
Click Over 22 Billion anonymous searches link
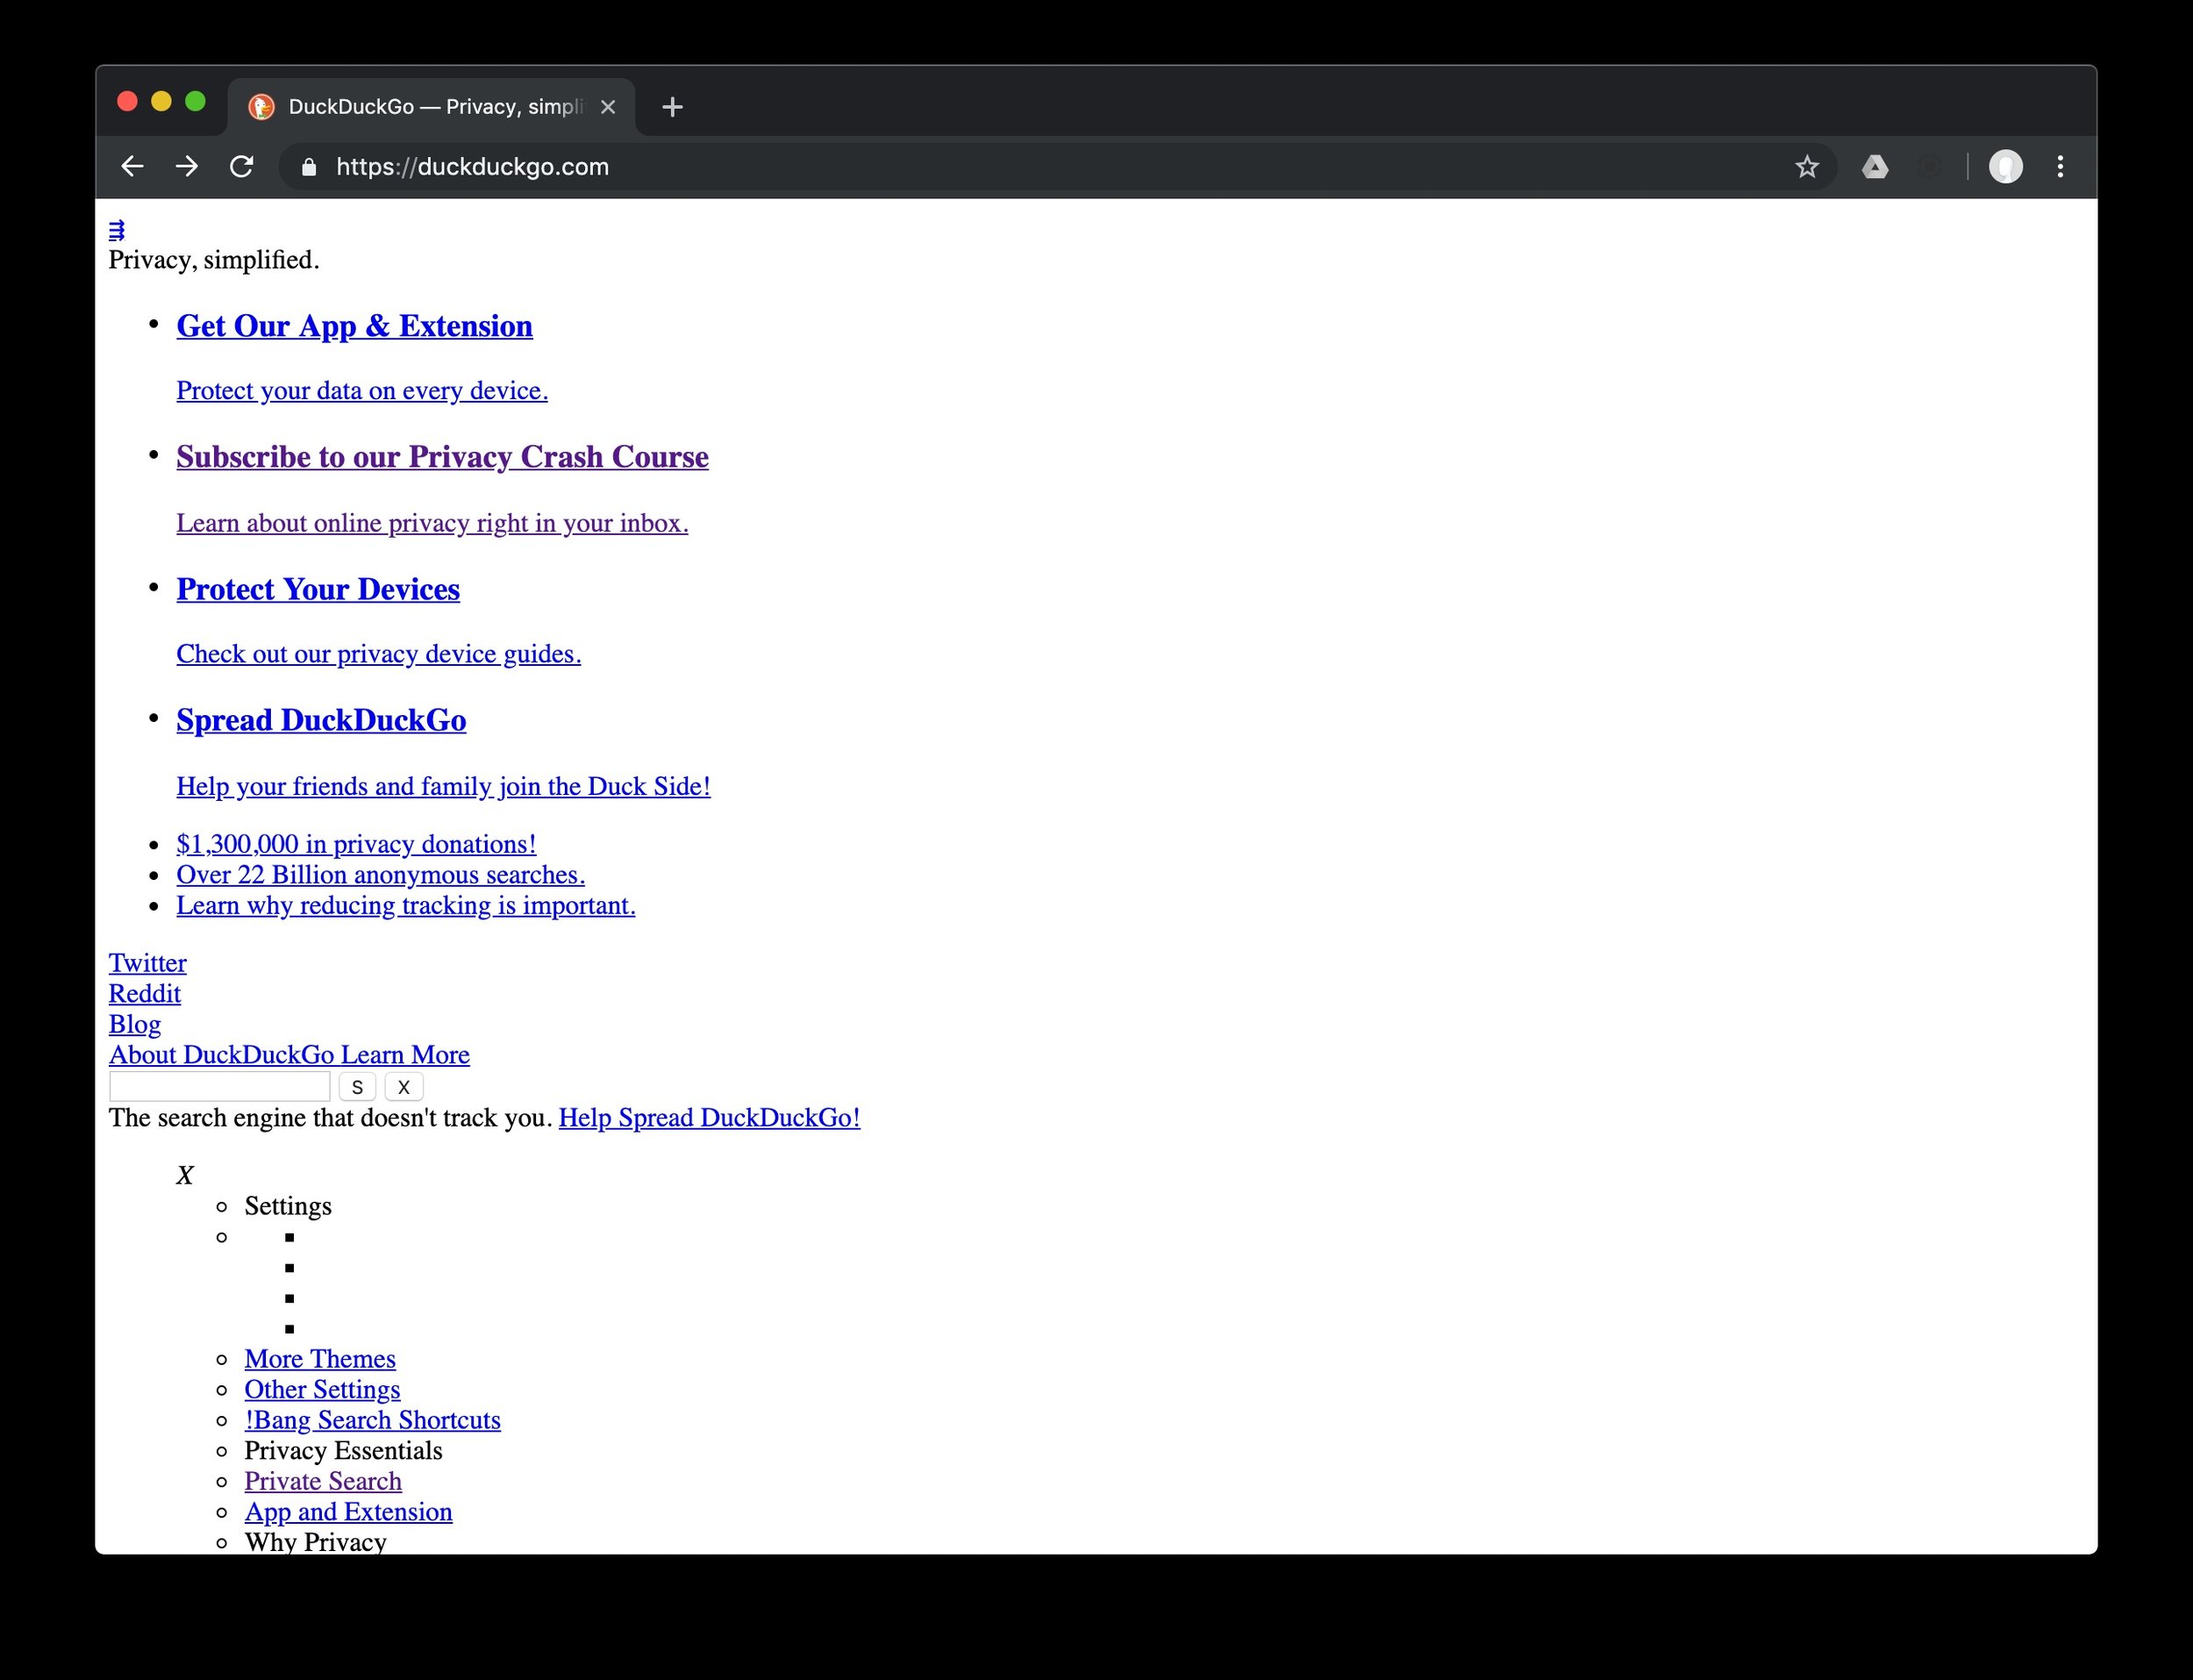coord(380,875)
